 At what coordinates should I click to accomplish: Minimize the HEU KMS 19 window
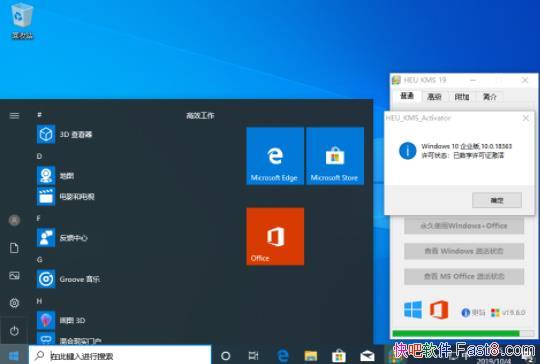click(x=473, y=80)
